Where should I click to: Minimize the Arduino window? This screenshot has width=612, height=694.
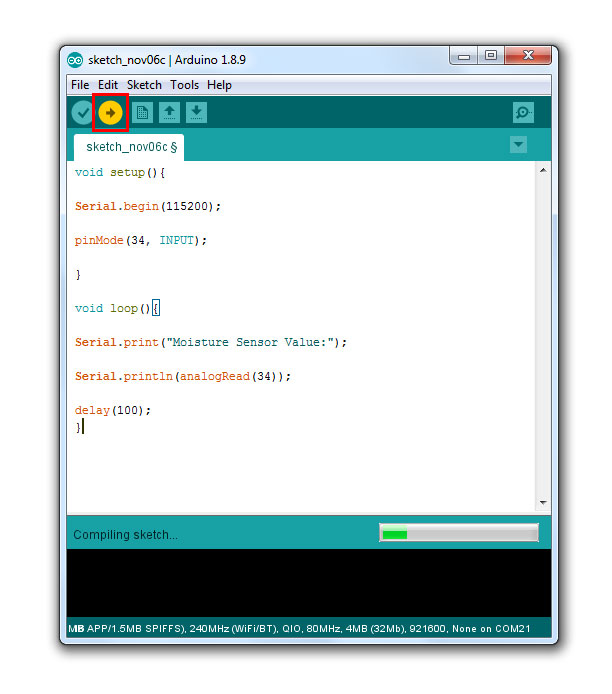pos(464,56)
